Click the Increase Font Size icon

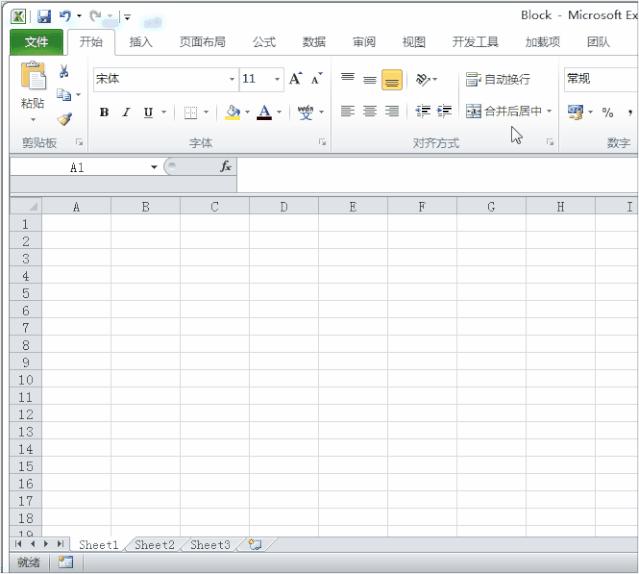[x=296, y=79]
